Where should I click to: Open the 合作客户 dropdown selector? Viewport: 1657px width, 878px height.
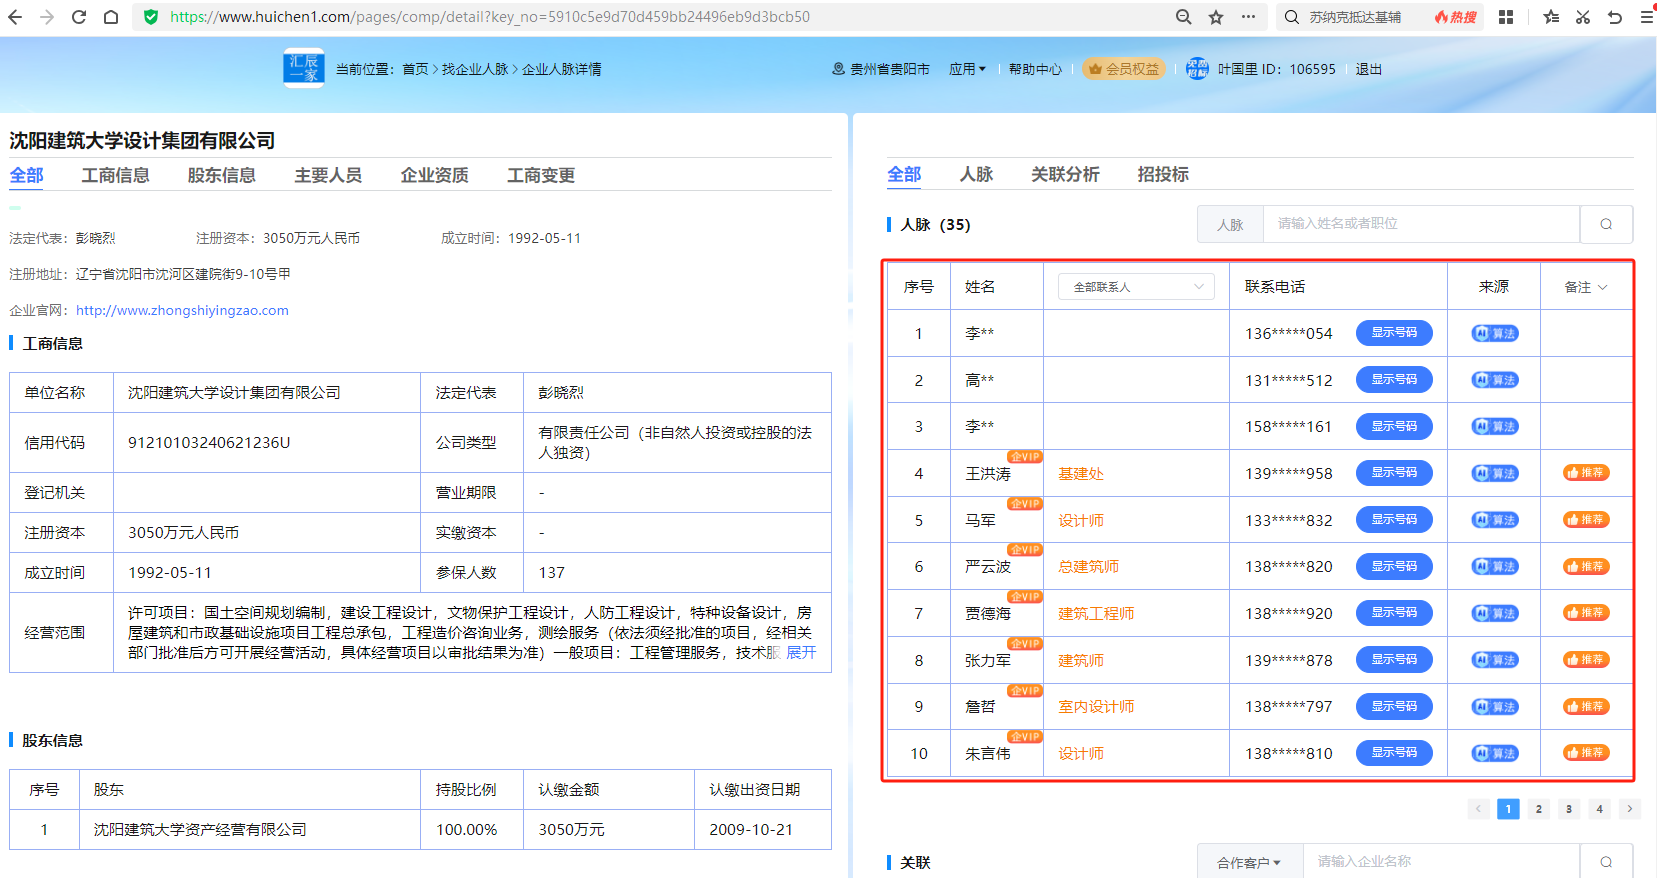tap(1249, 862)
